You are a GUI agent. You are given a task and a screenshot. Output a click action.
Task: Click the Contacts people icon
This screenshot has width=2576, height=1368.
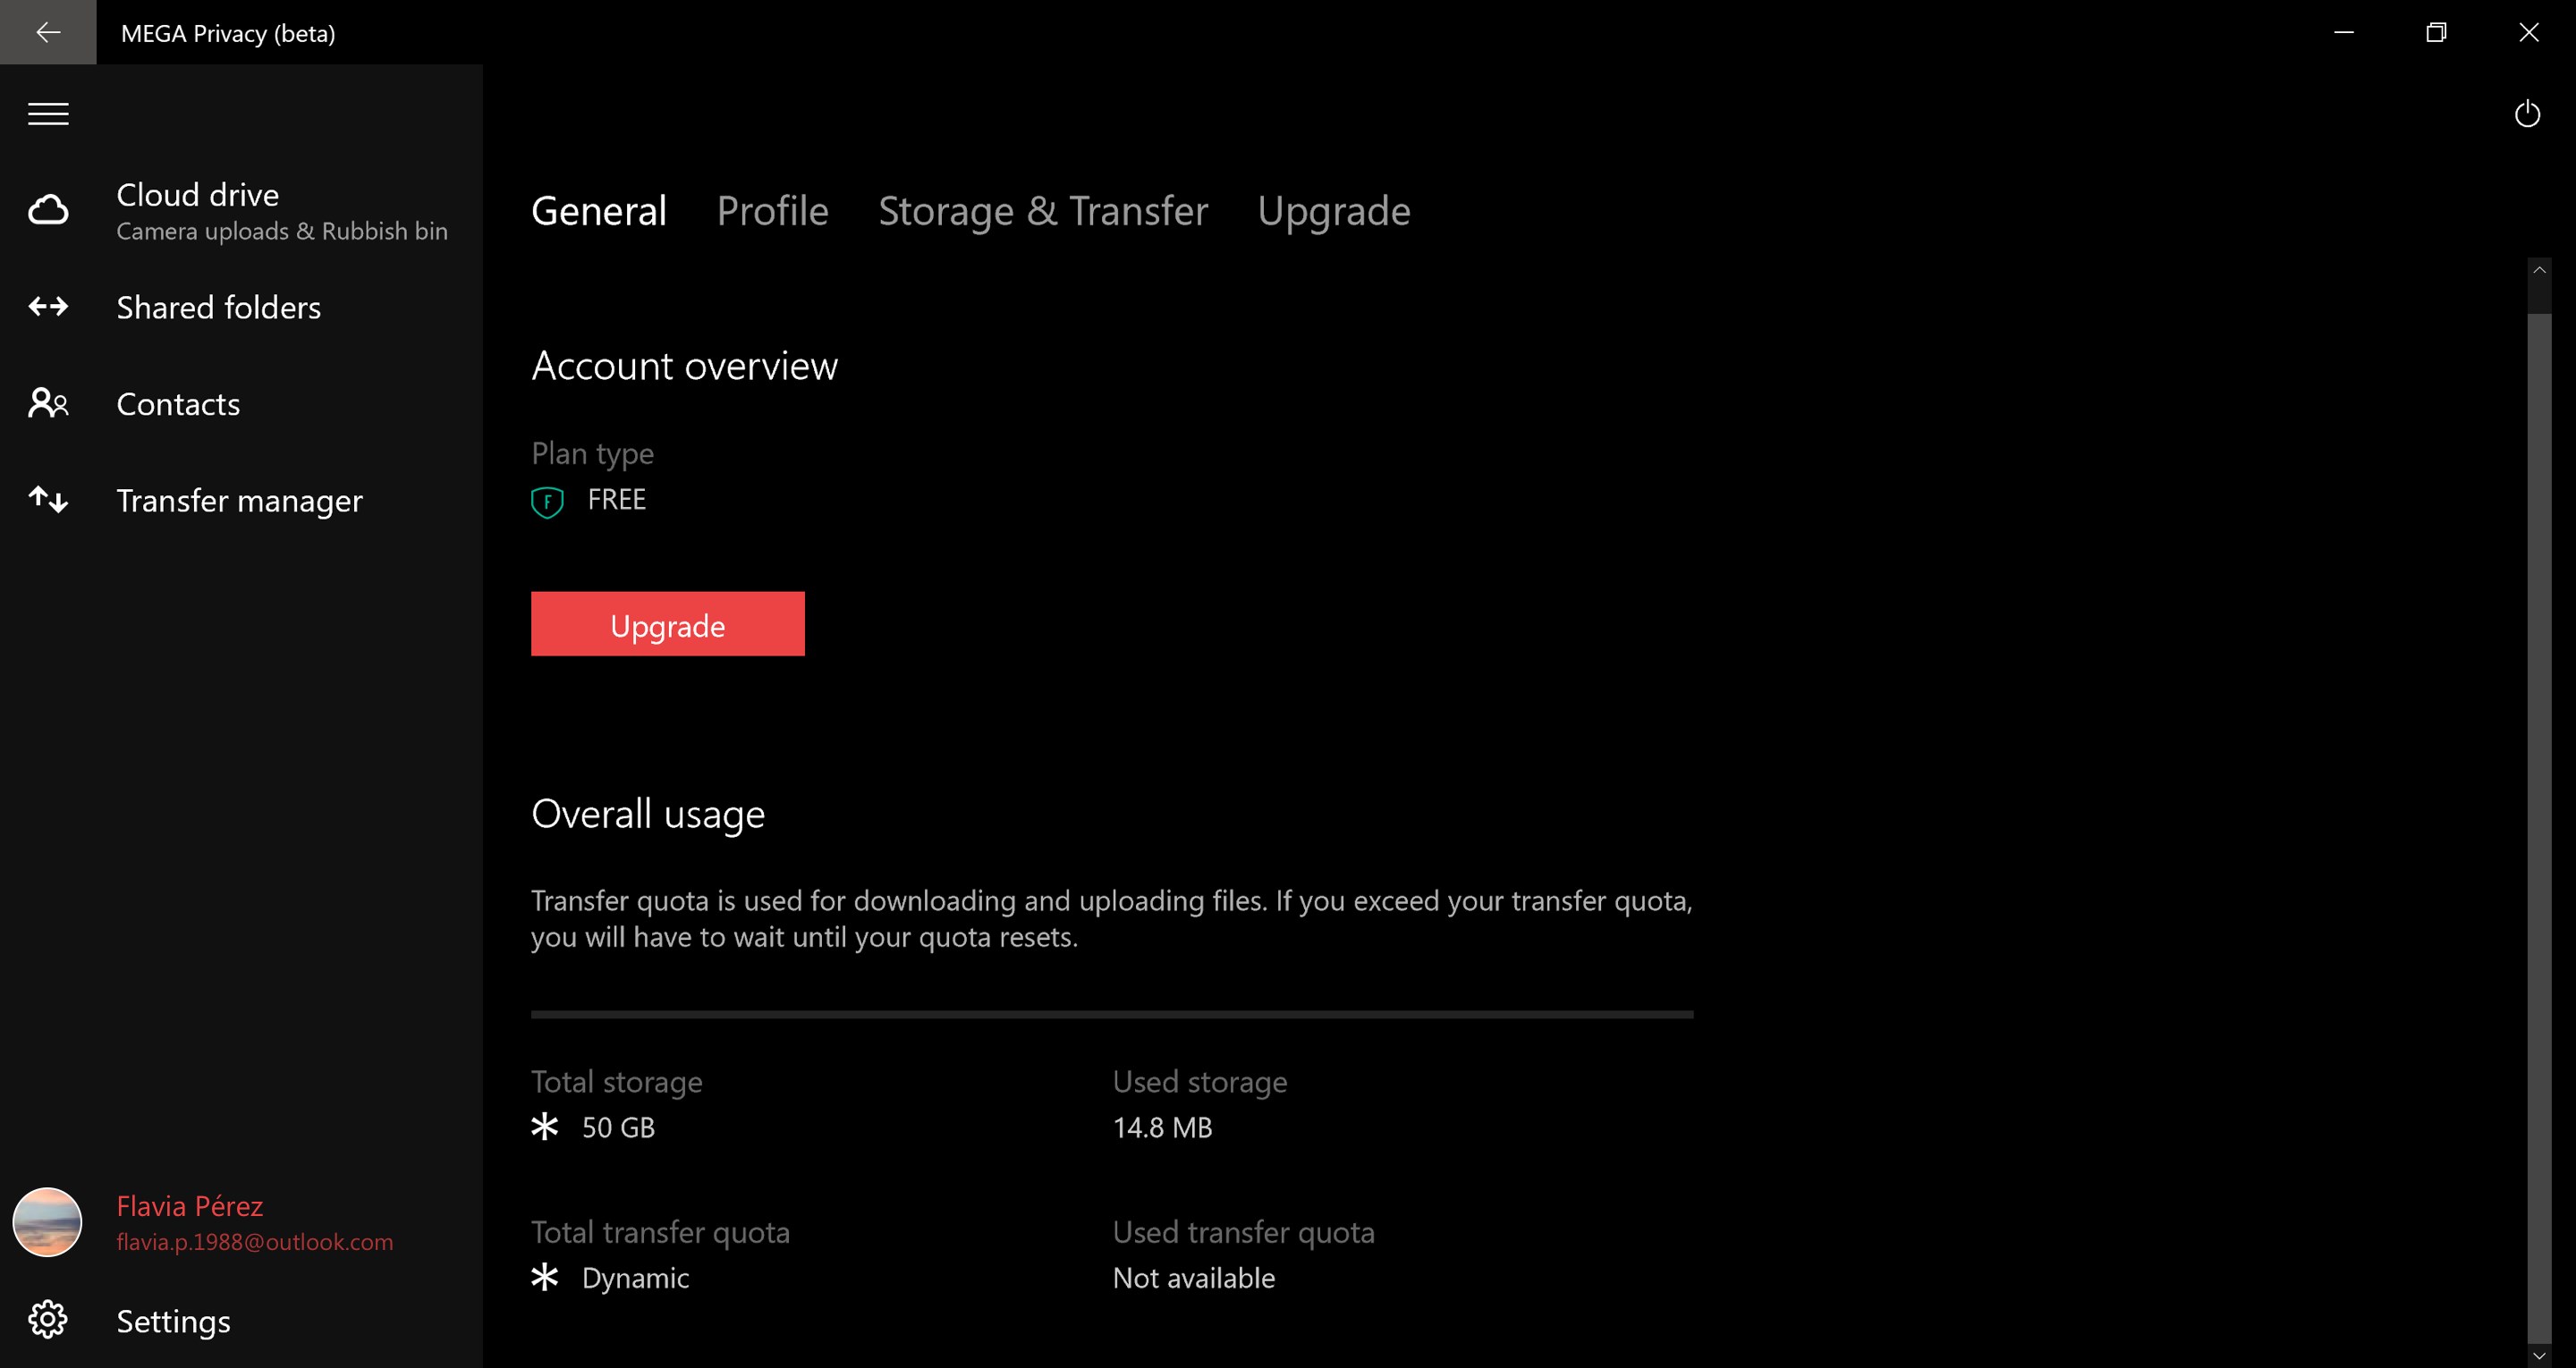click(x=48, y=403)
